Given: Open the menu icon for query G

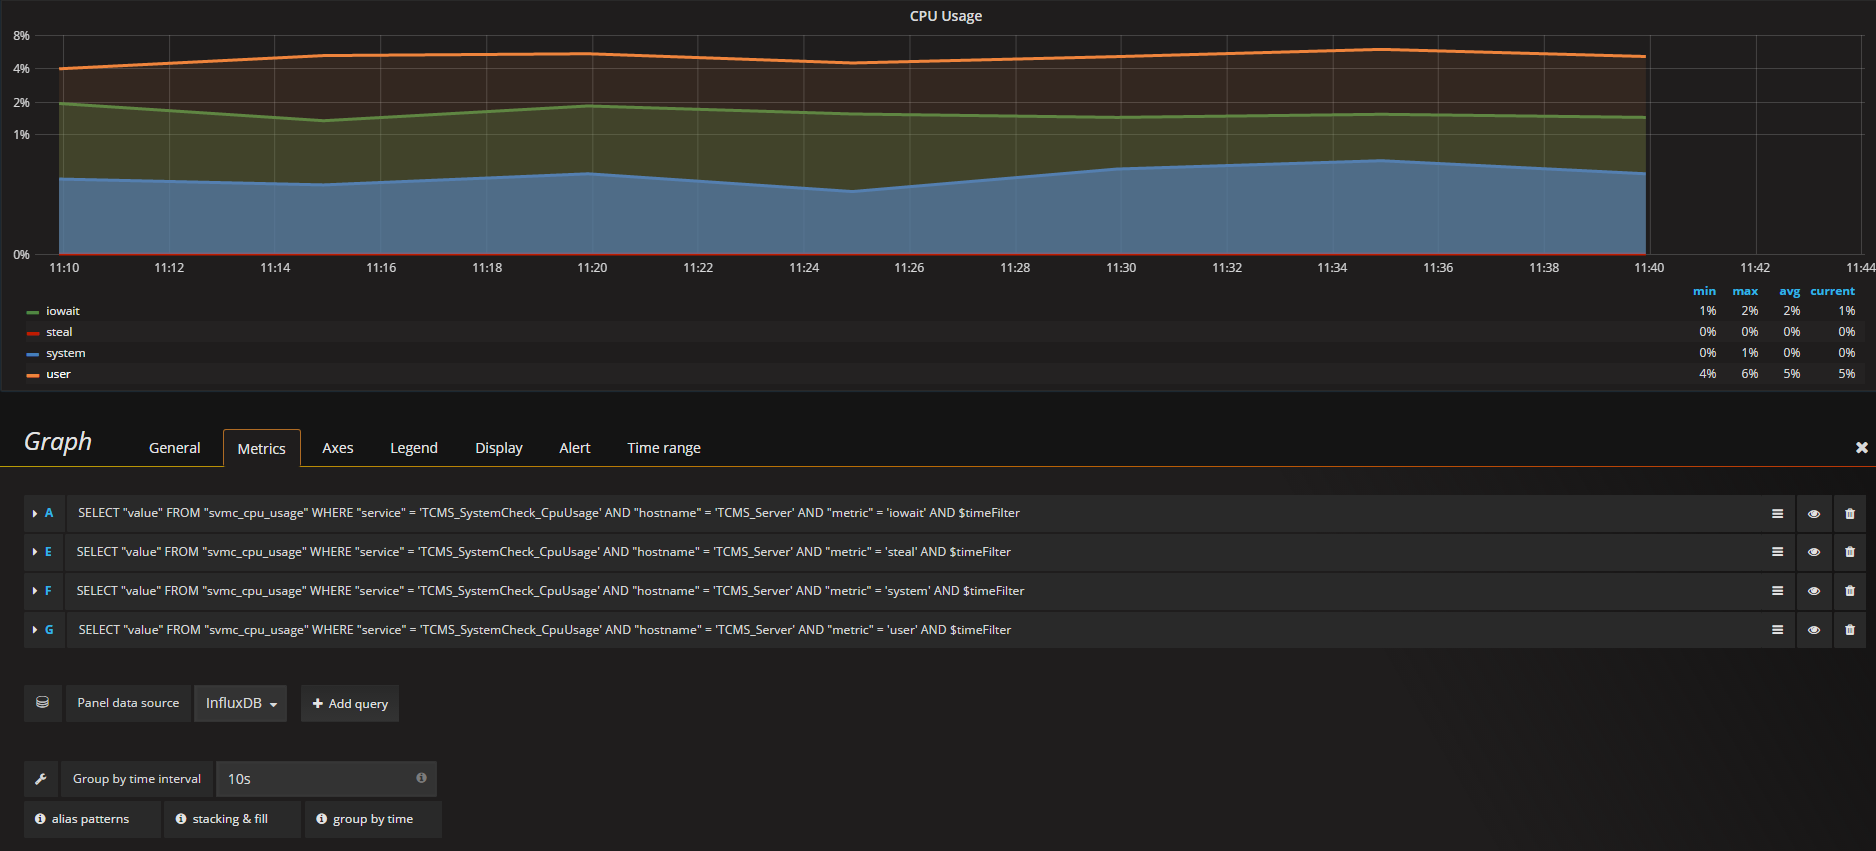Looking at the screenshot, I should pos(1777,630).
